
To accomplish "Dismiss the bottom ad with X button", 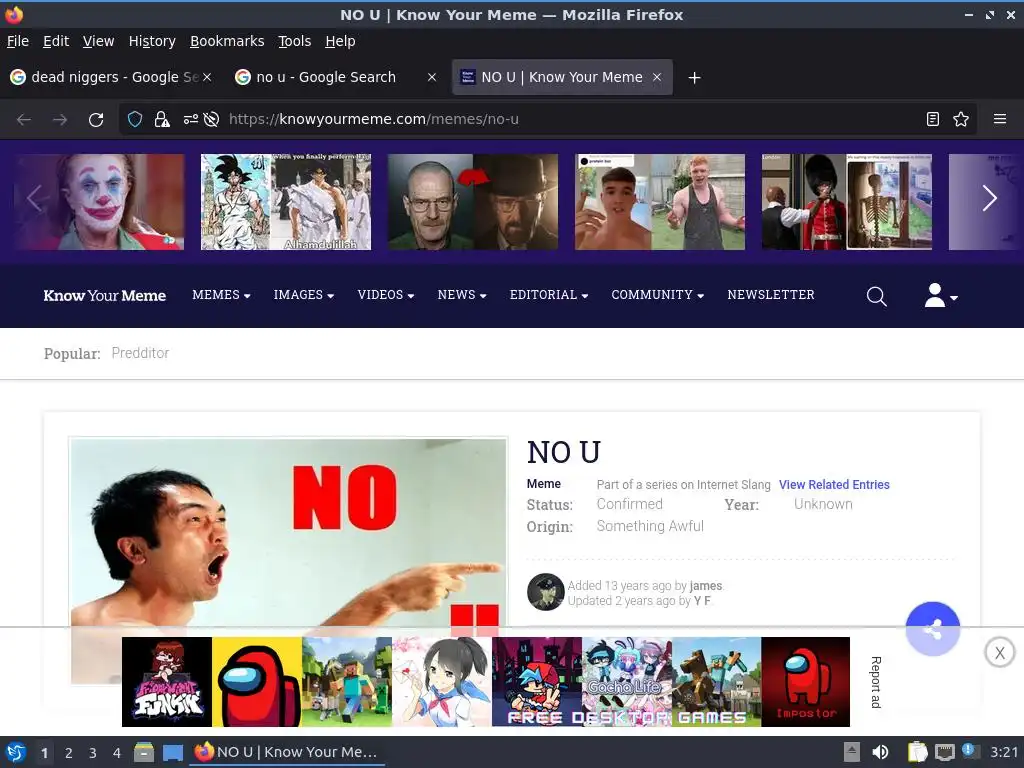I will (x=999, y=652).
